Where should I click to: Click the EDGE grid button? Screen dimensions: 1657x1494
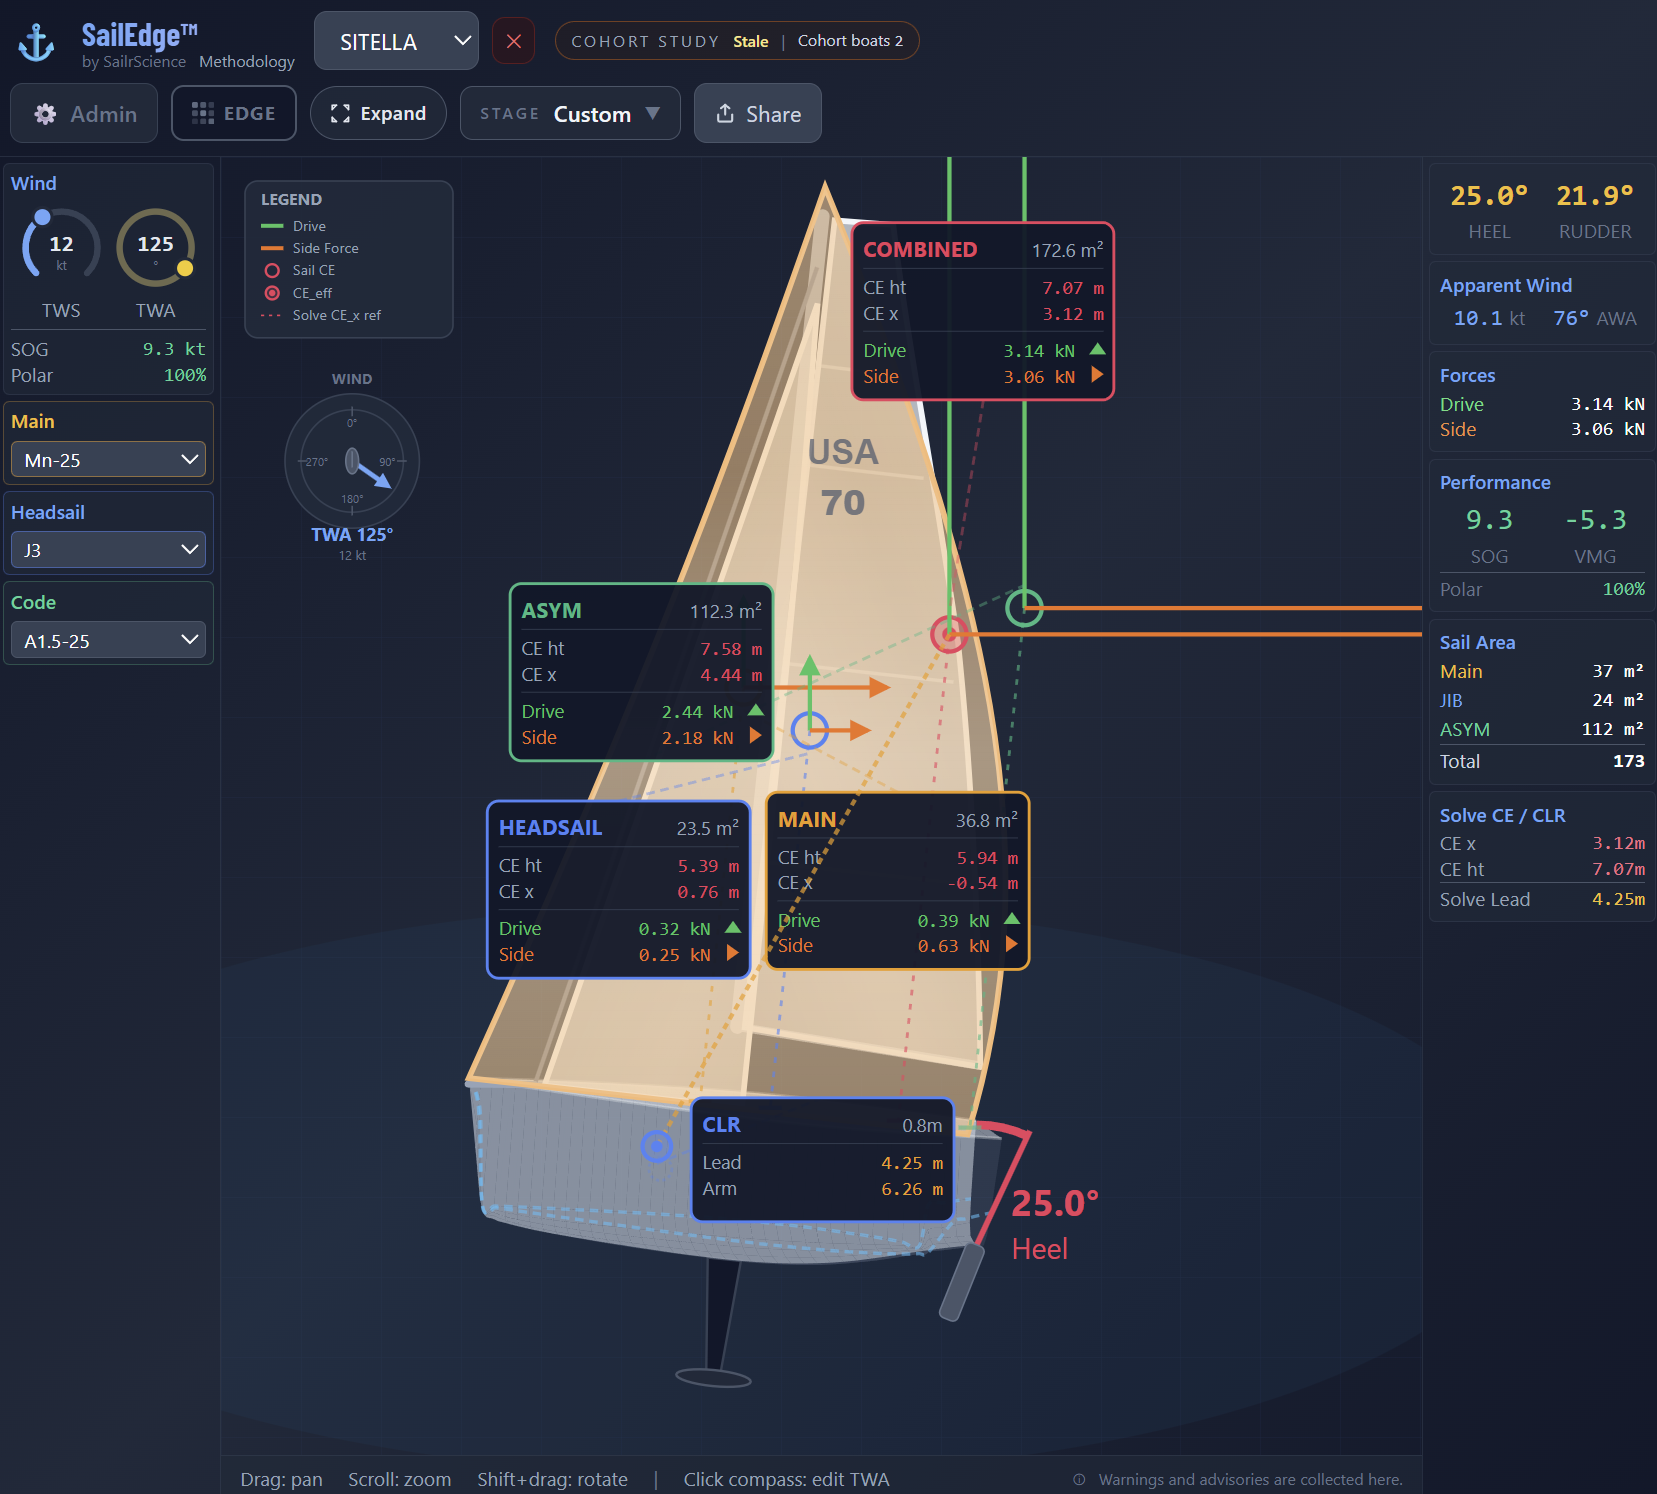[234, 113]
